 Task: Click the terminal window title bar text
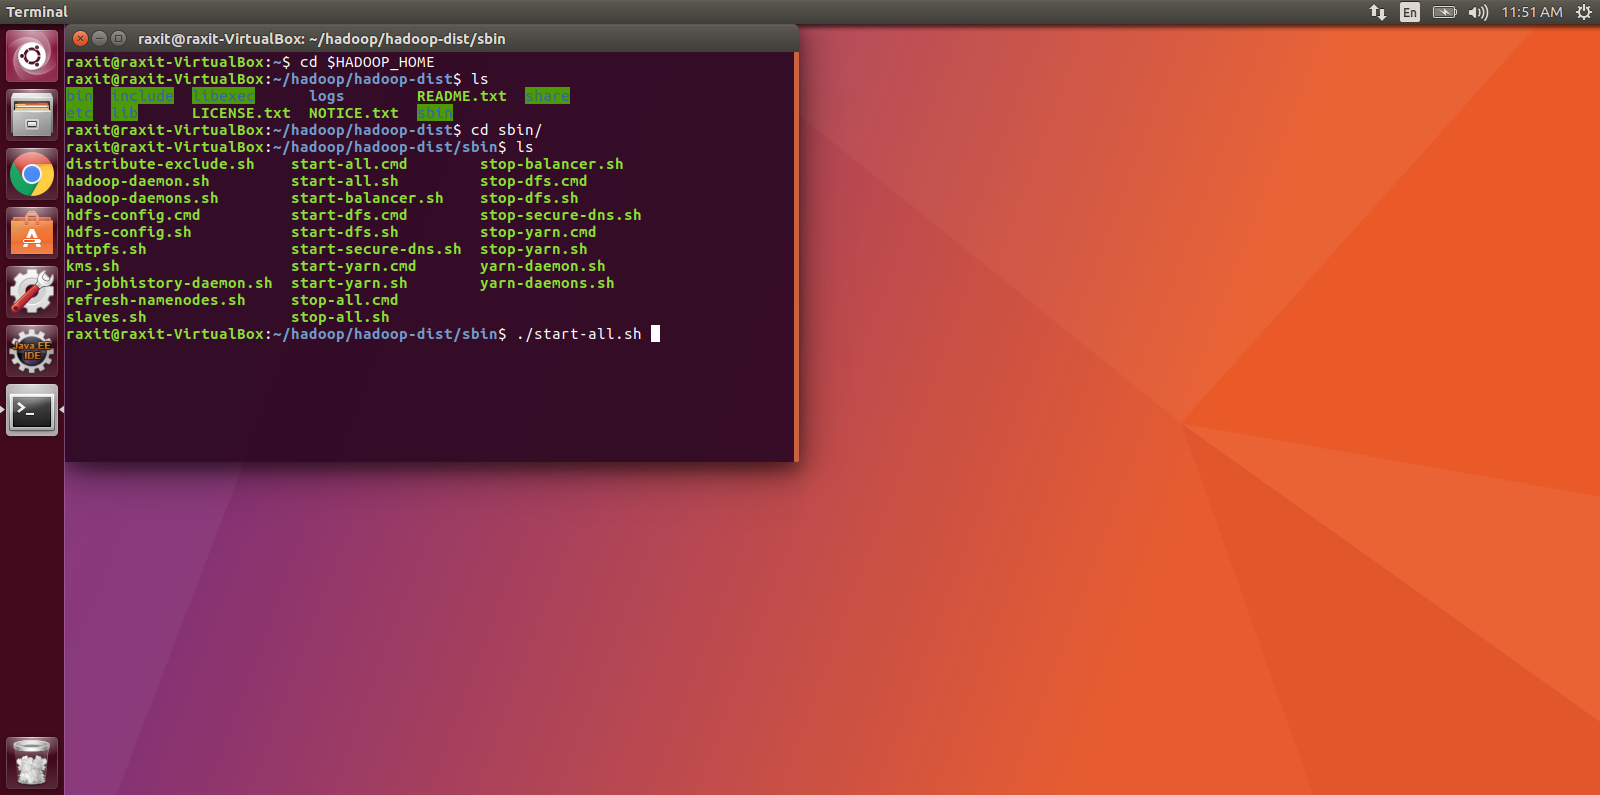coord(321,39)
